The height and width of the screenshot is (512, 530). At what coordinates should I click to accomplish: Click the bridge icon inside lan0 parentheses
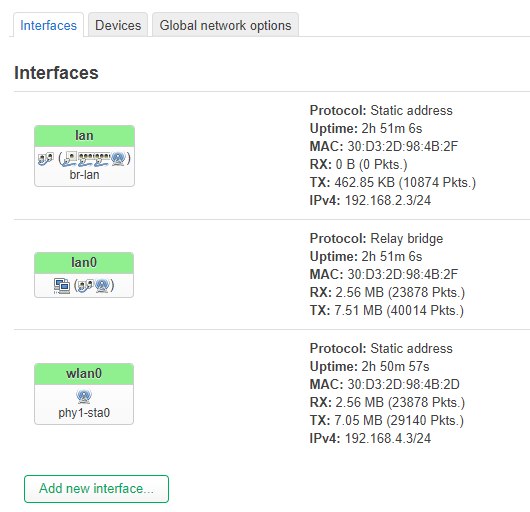(86, 286)
